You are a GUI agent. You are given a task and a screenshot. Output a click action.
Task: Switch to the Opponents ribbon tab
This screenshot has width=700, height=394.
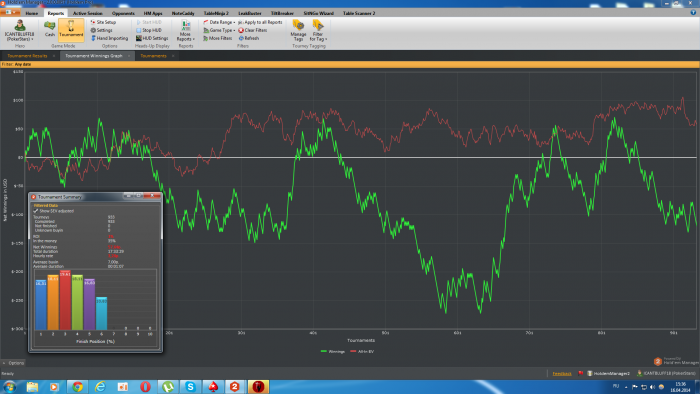(123, 13)
